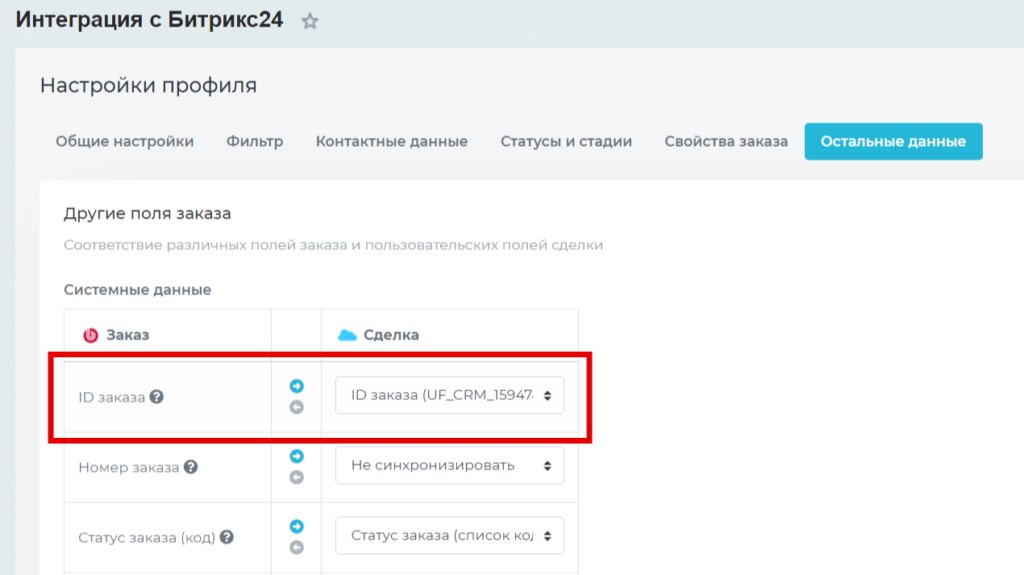
Task: Click the blue cloud Сделка icon
Action: coord(347,335)
